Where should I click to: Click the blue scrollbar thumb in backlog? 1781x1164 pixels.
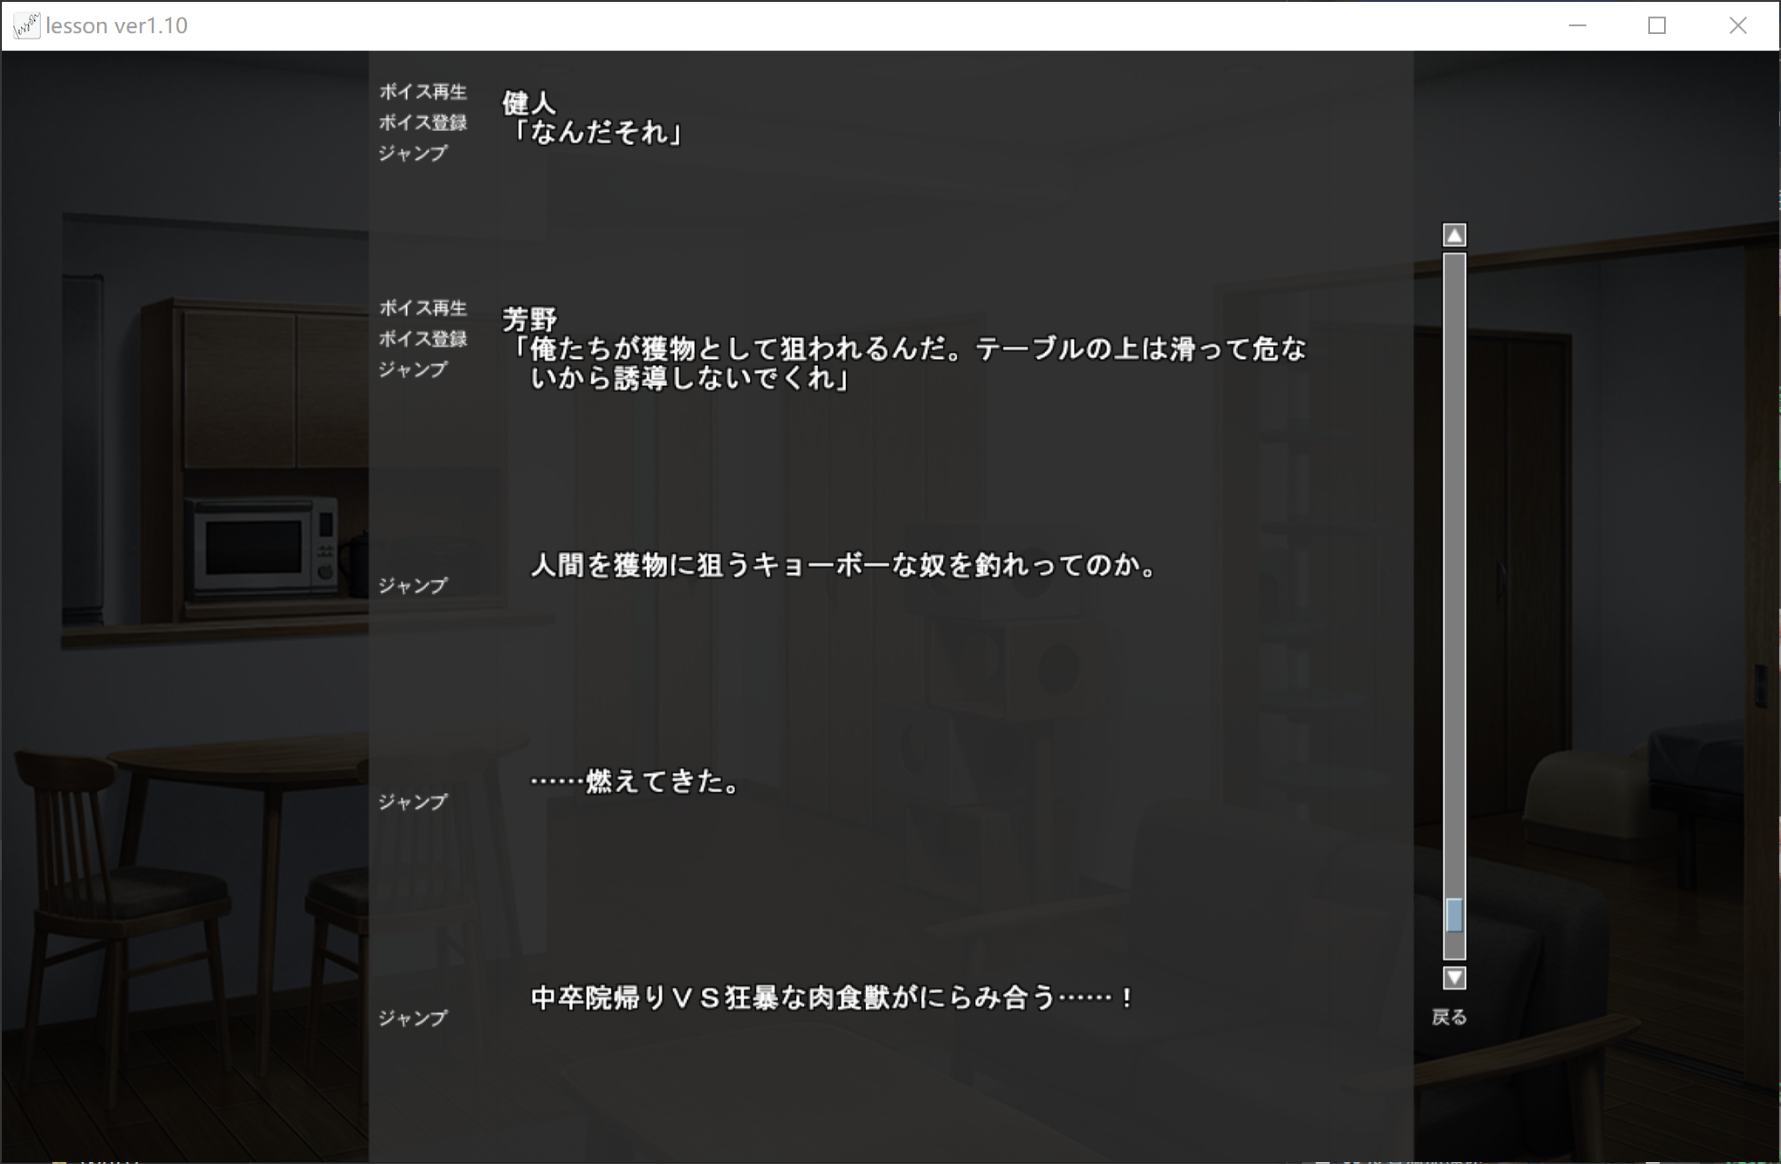click(1454, 915)
